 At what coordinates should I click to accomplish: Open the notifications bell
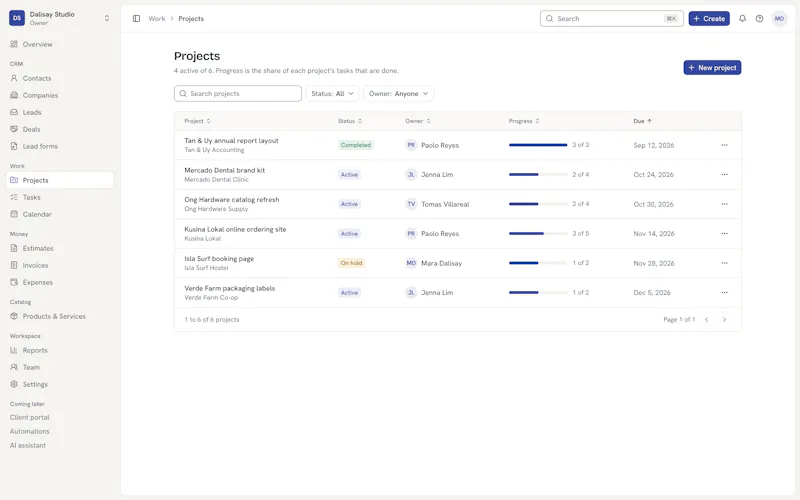742,18
